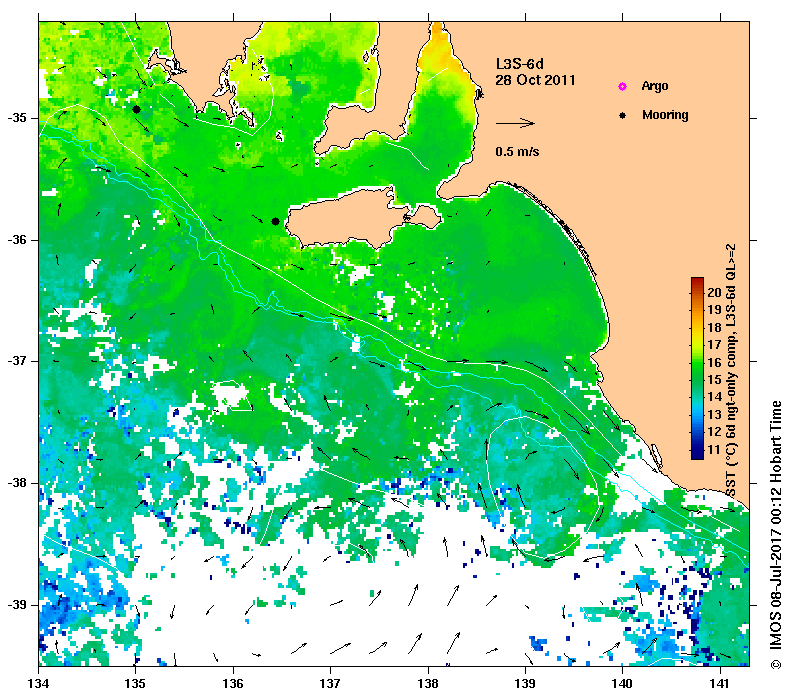Click the mooring dot near Kangaroo Island
This screenshot has width=791, height=700.
tap(275, 221)
